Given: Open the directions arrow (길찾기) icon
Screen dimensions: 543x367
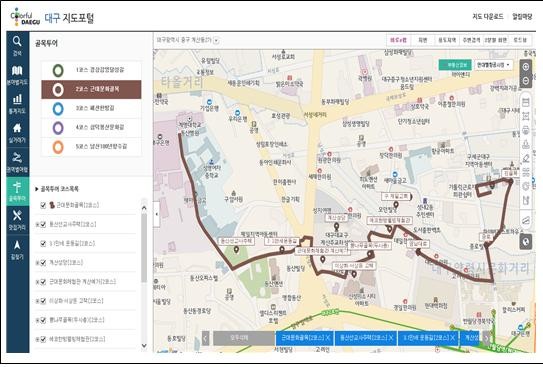Looking at the screenshot, I should (x=17, y=249).
